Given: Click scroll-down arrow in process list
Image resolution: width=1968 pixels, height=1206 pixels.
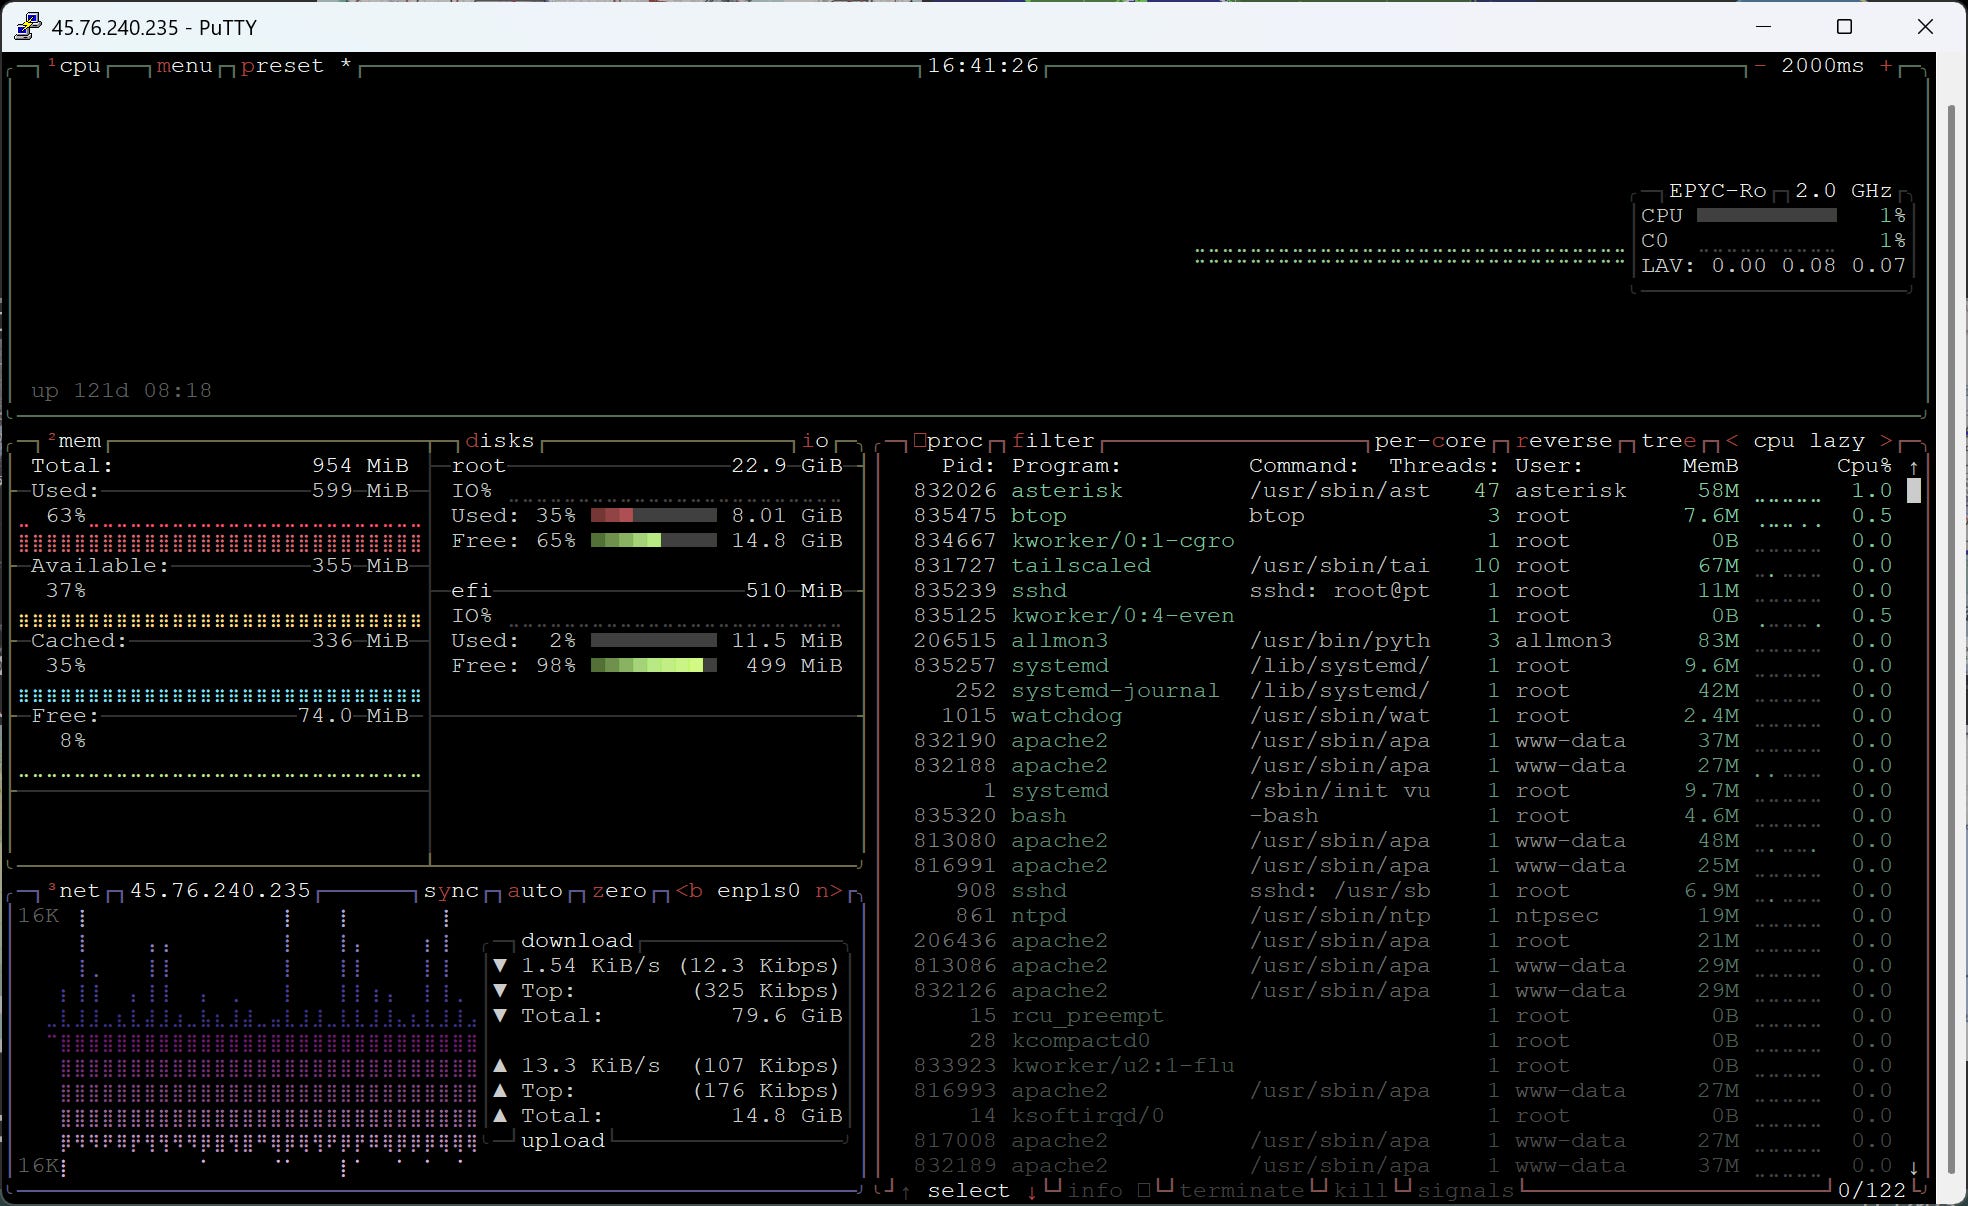Looking at the screenshot, I should point(1913,1167).
